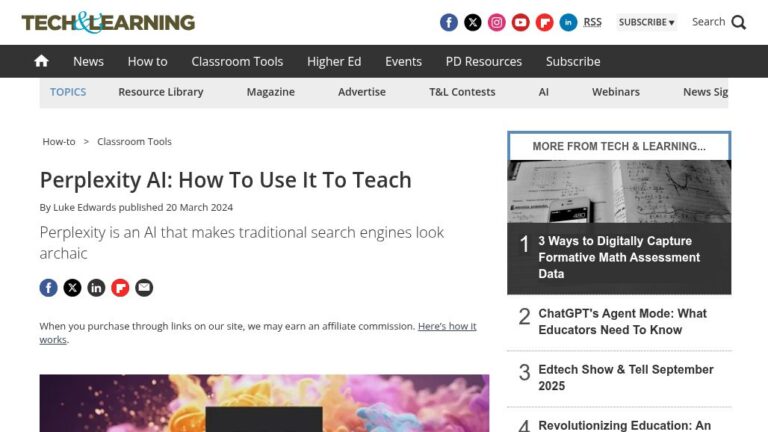Open the How to menu
Viewport: 768px width, 432px height.
[147, 62]
